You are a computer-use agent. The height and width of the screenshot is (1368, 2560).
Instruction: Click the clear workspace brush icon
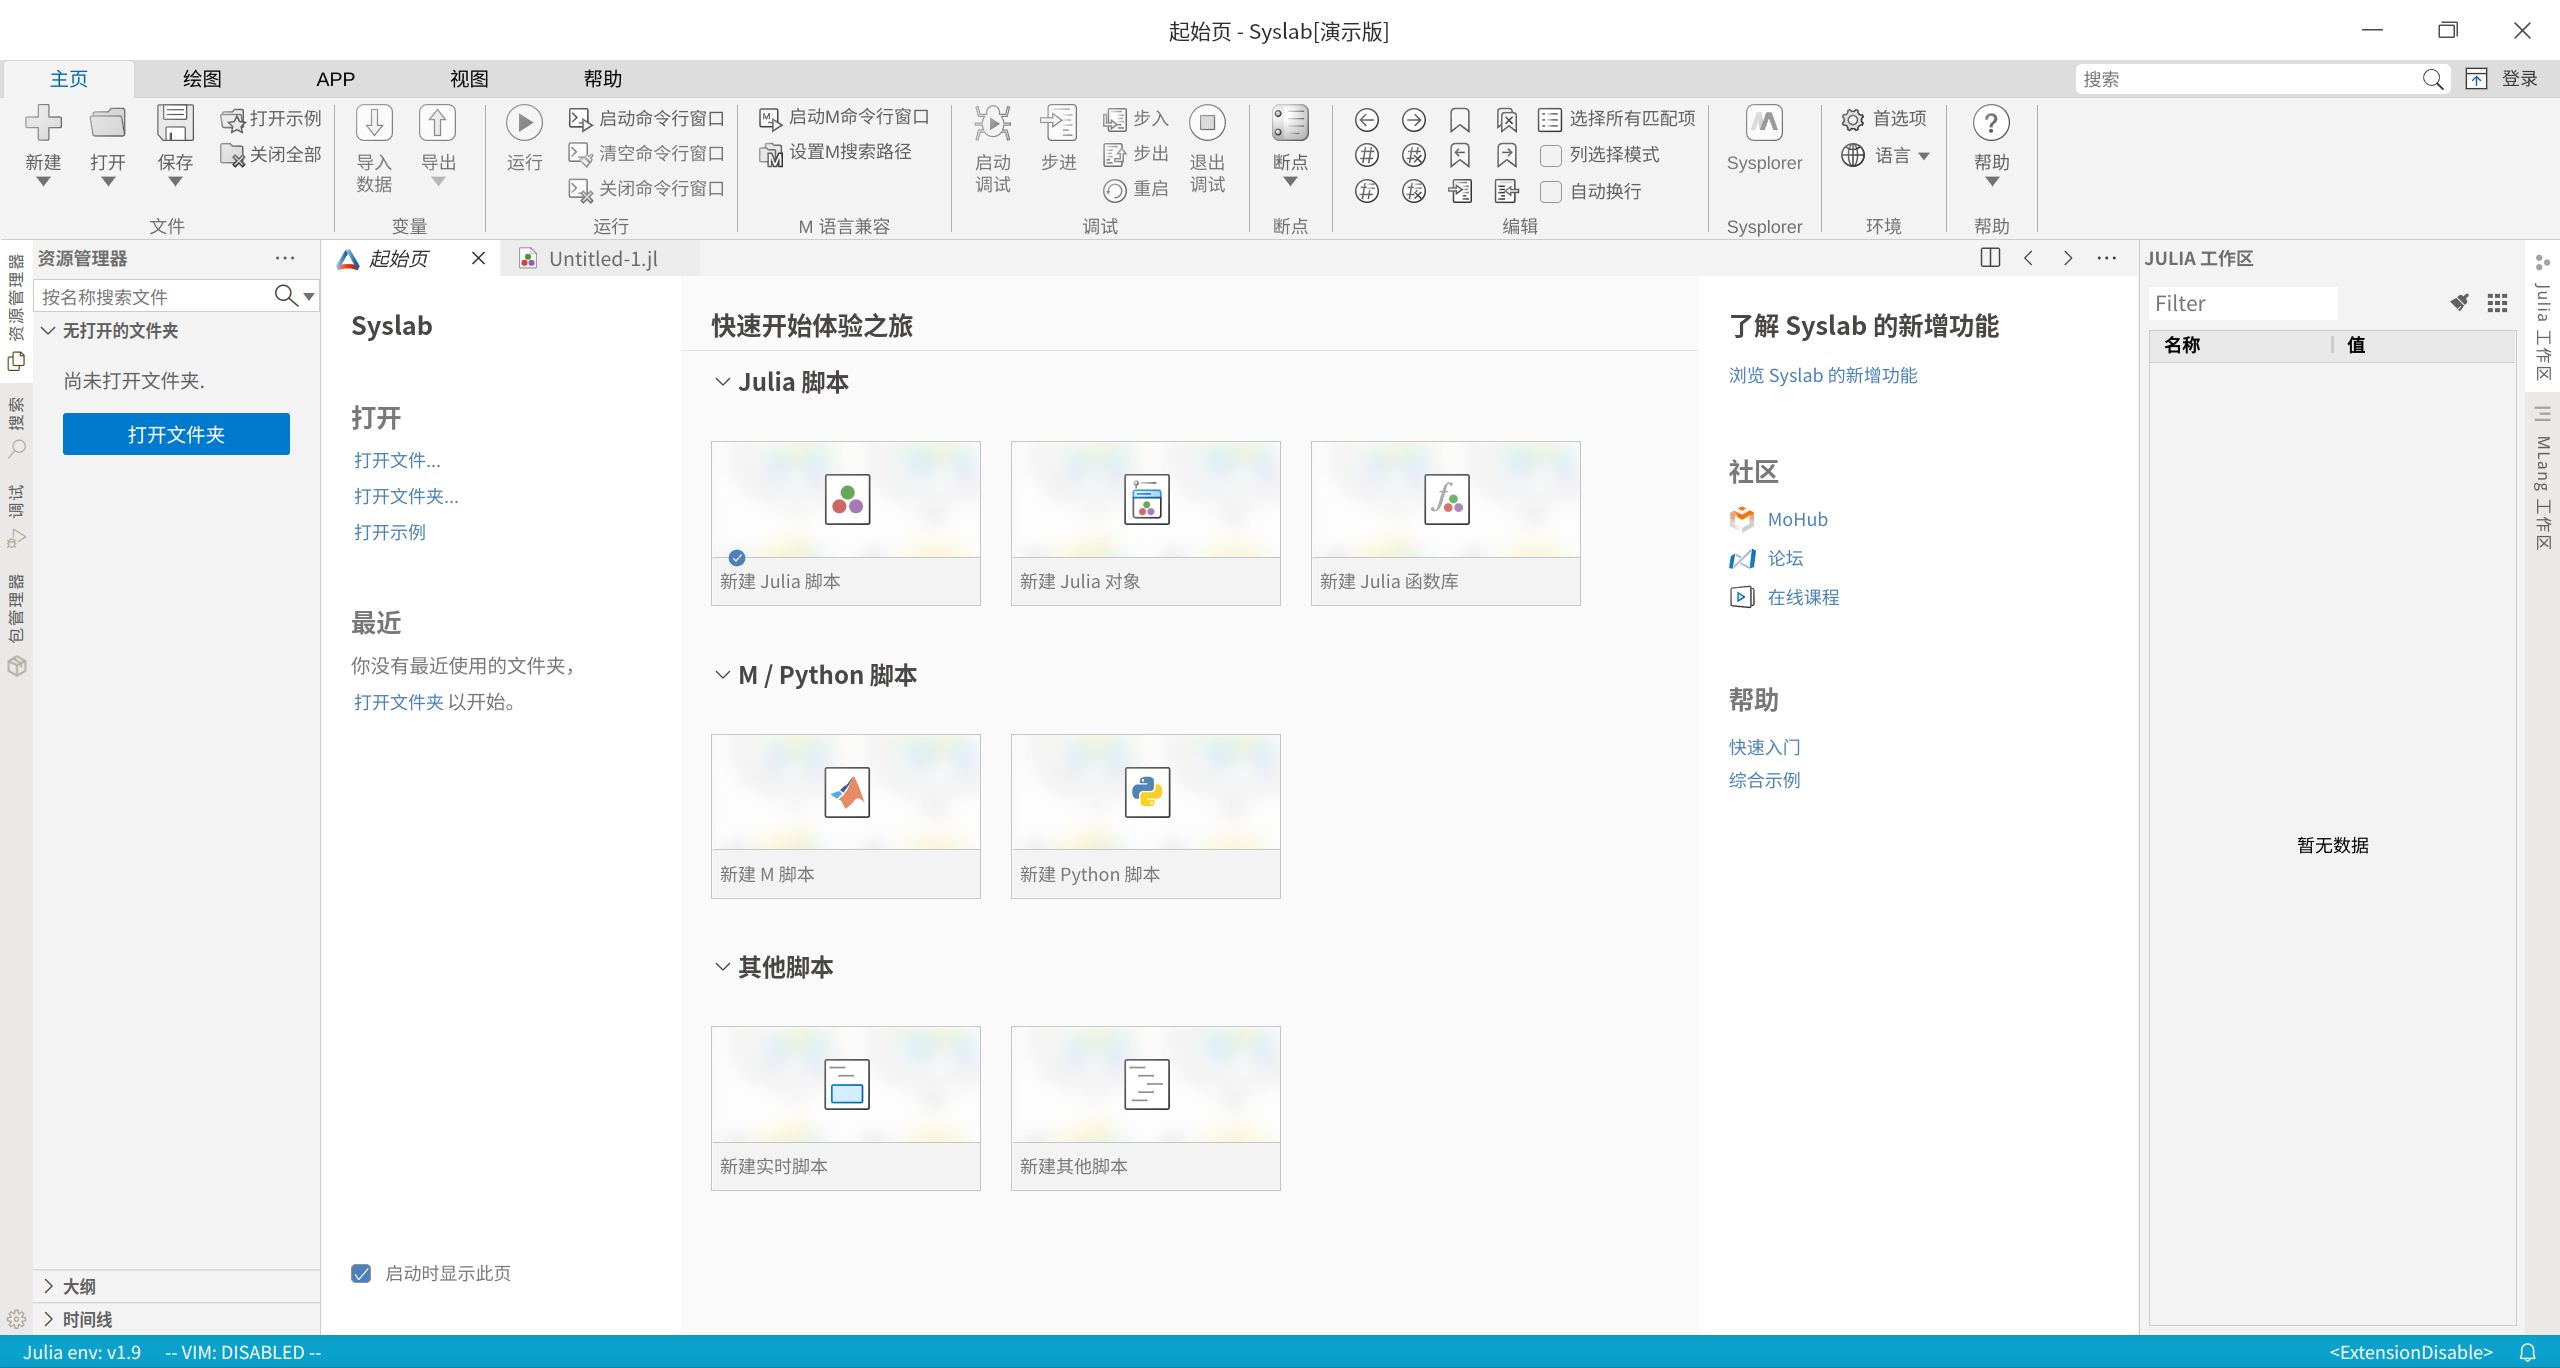(2459, 303)
